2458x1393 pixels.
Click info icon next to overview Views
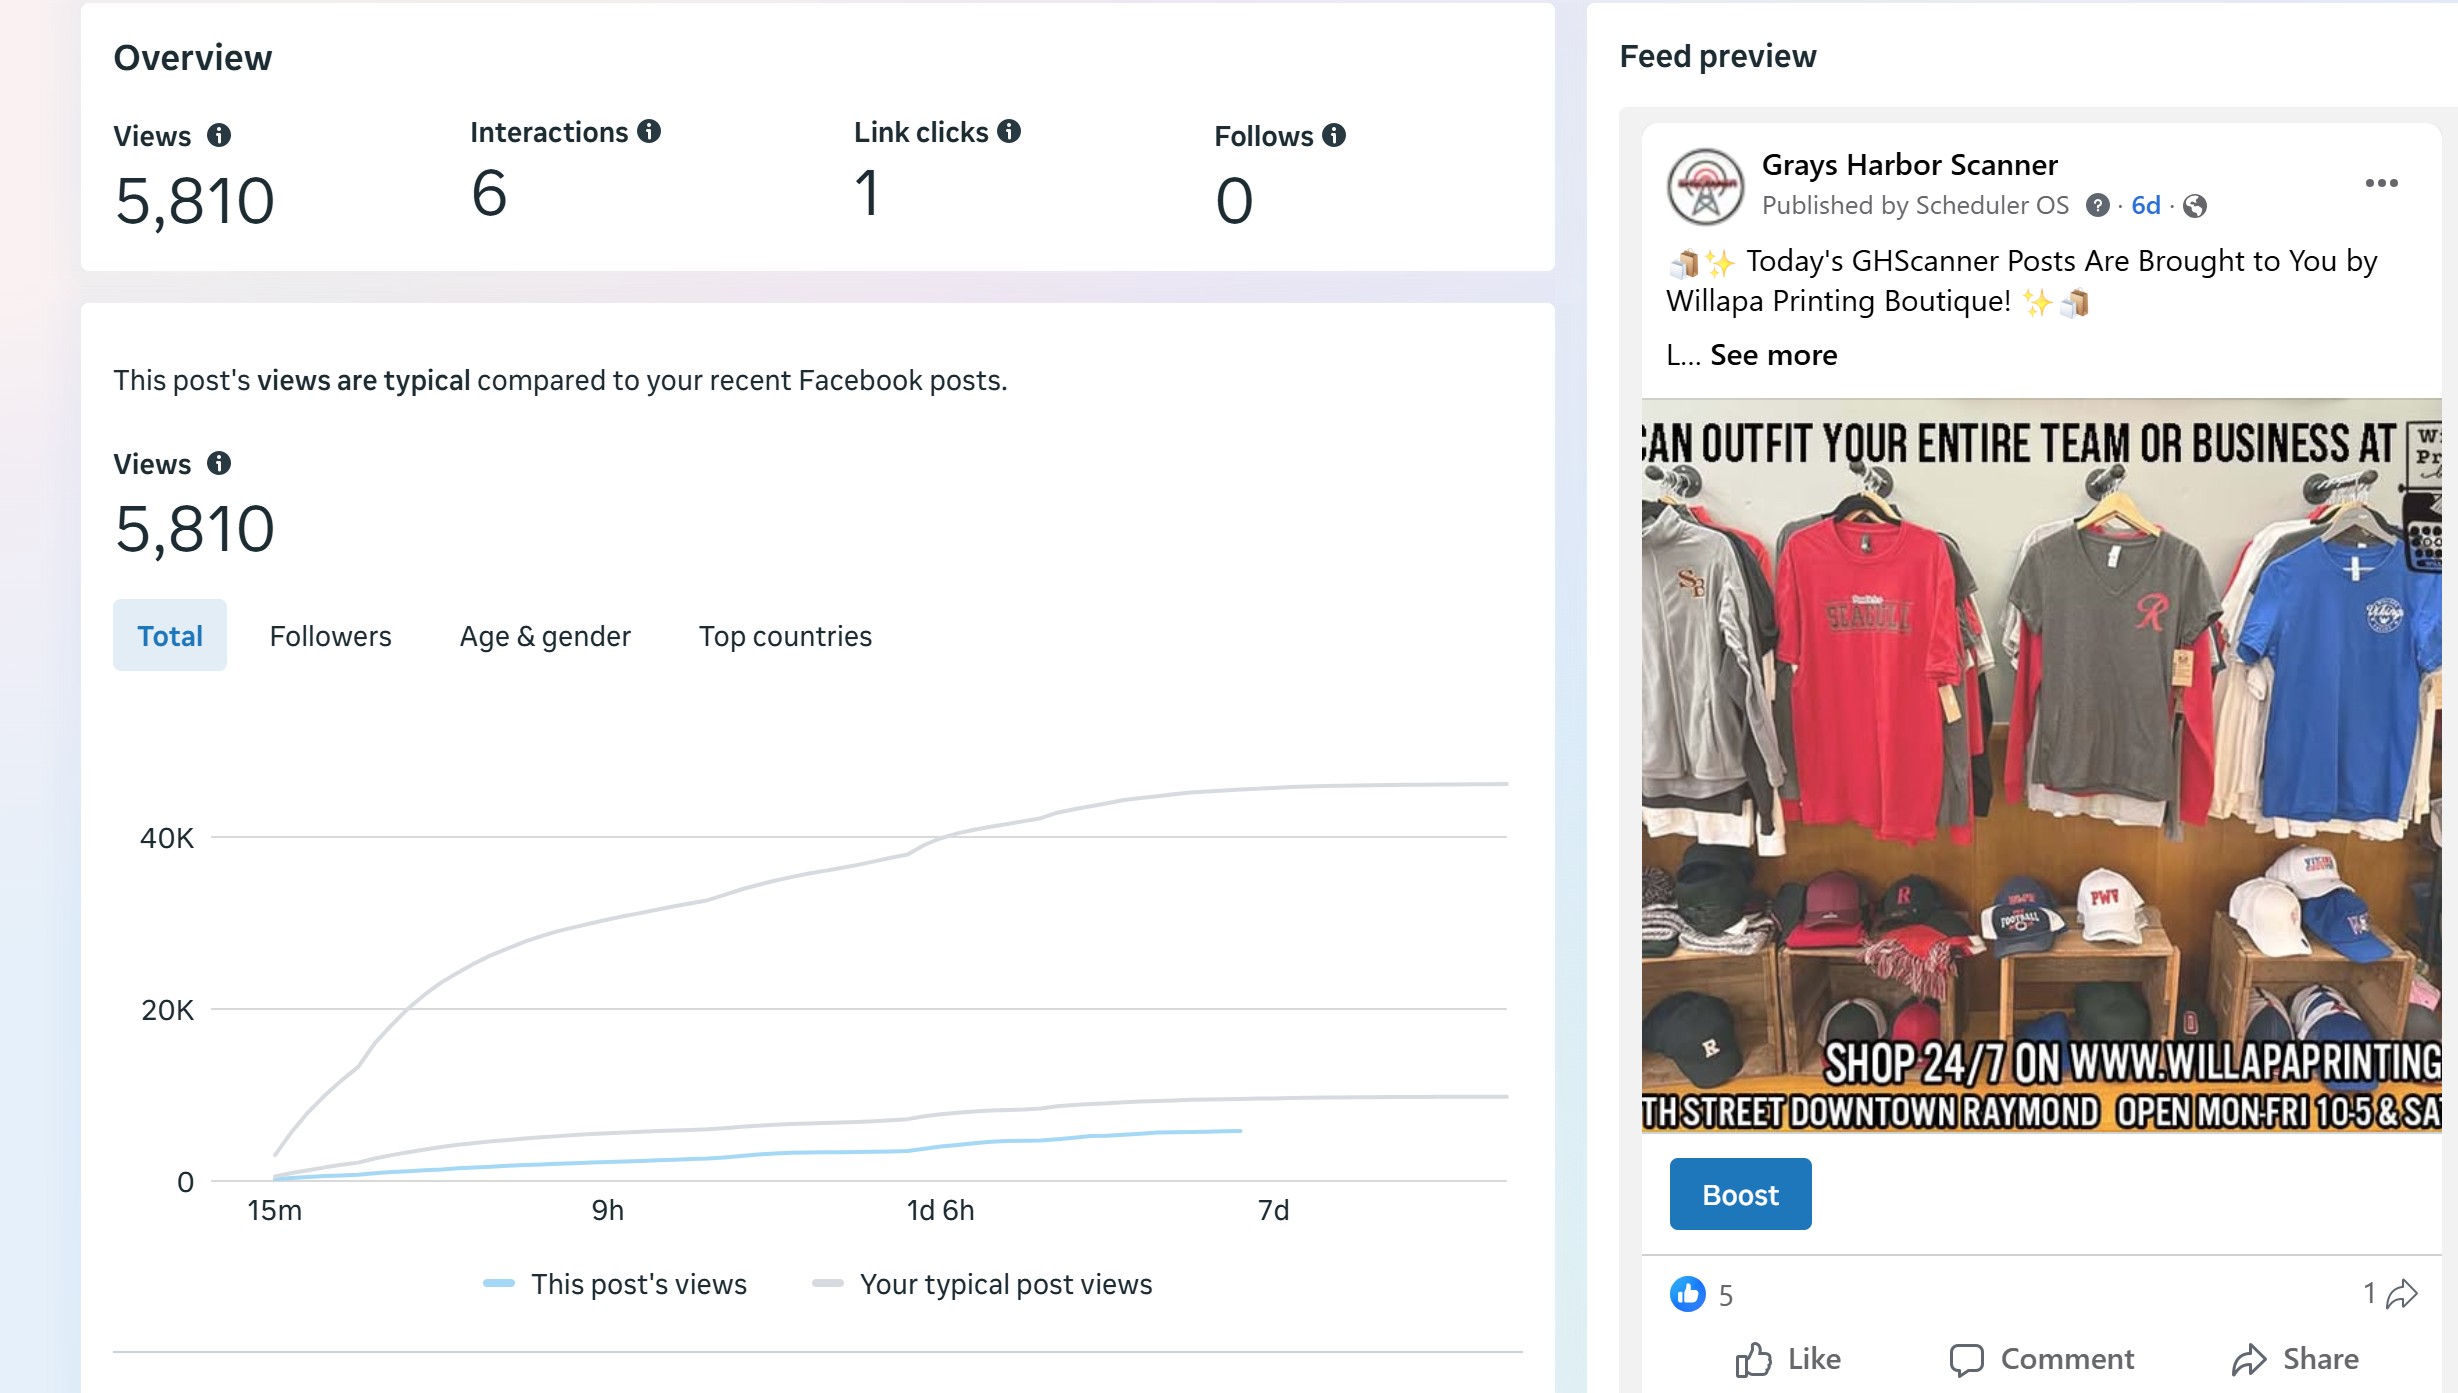[219, 135]
